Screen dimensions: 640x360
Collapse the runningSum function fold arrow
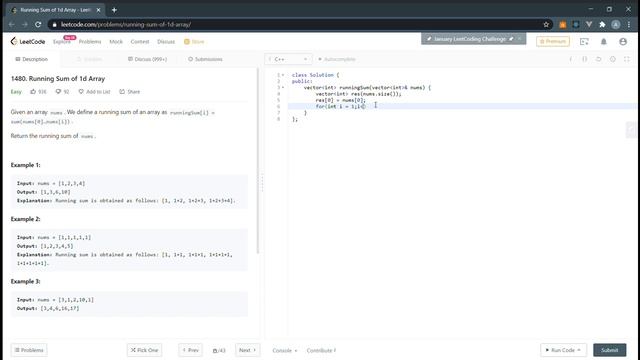283,87
